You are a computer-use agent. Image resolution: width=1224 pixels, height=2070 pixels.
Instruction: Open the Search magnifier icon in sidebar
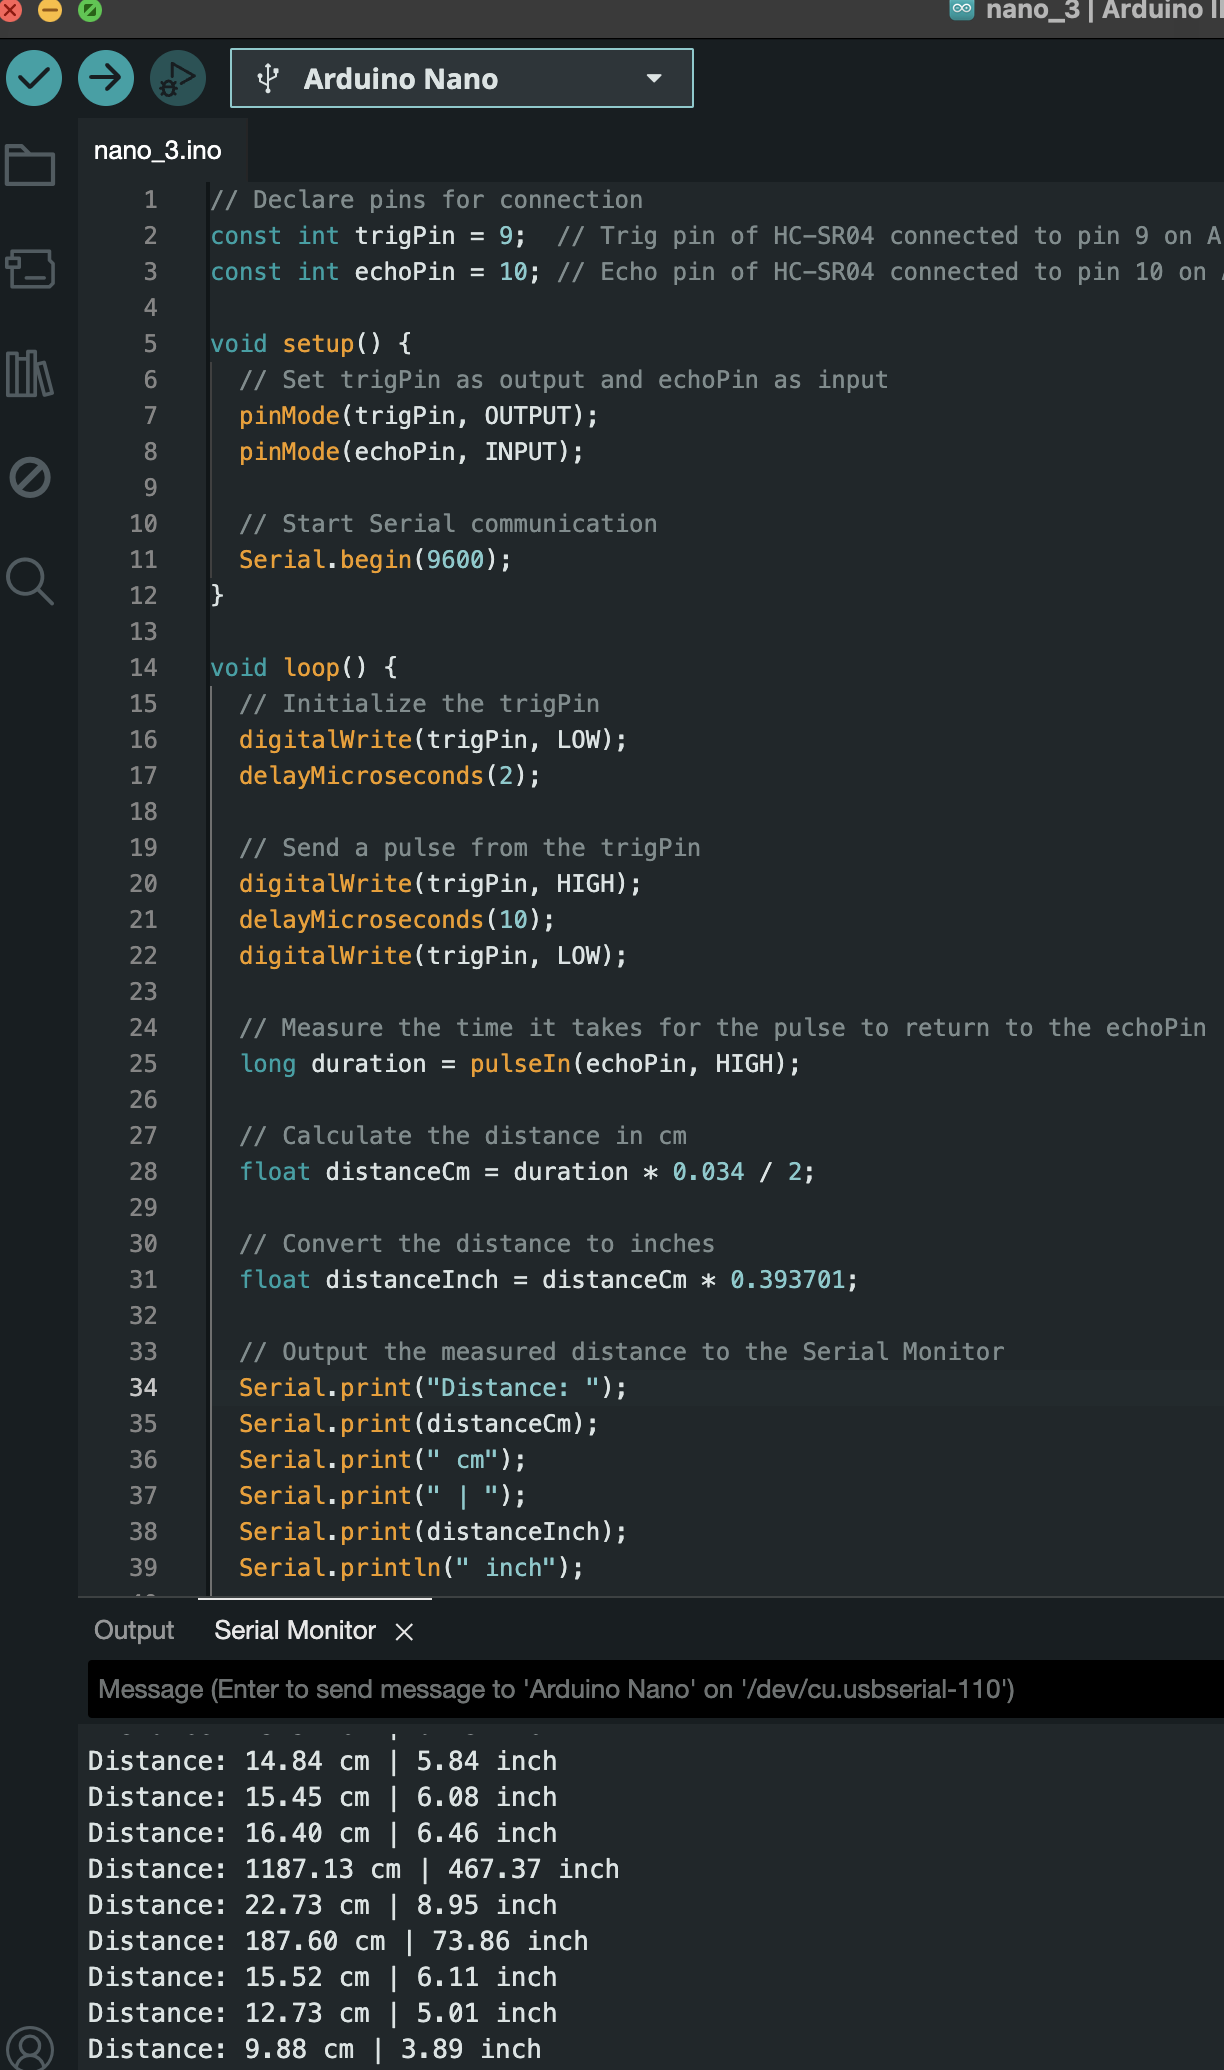[x=30, y=581]
